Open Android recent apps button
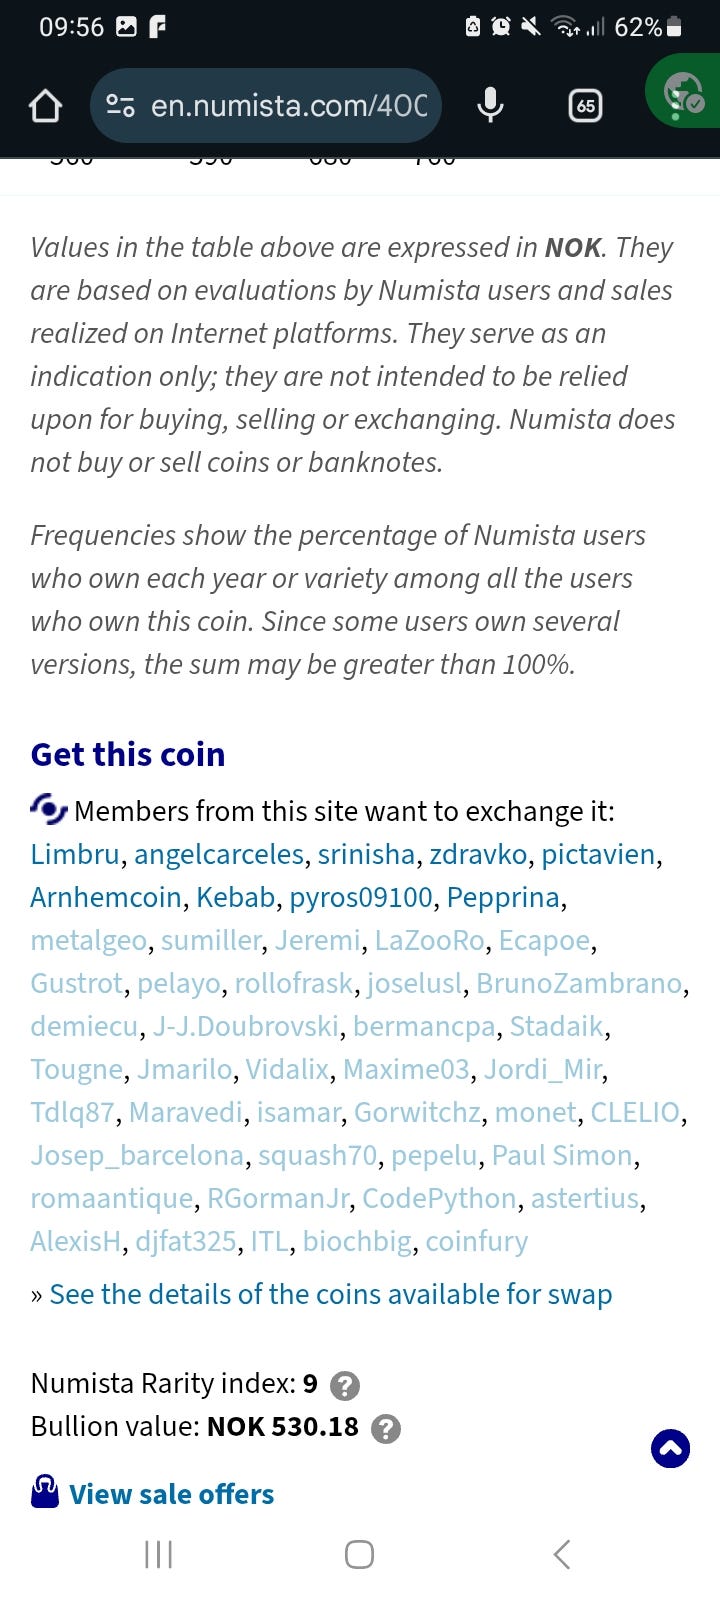 pyautogui.click(x=158, y=1554)
